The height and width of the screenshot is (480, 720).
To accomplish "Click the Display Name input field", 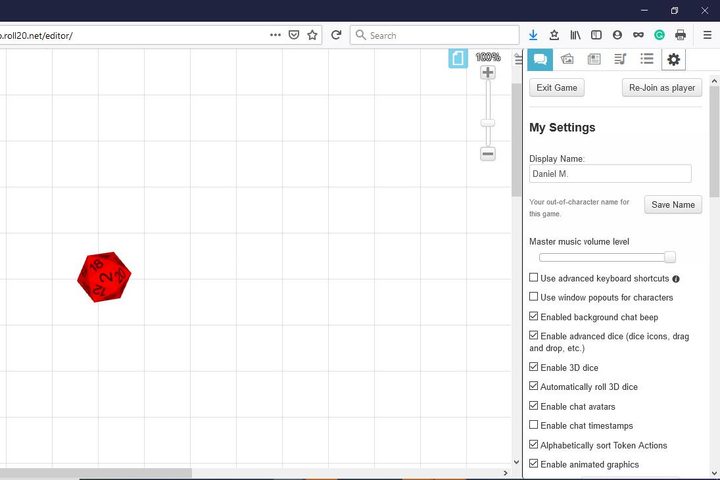I will coord(610,174).
